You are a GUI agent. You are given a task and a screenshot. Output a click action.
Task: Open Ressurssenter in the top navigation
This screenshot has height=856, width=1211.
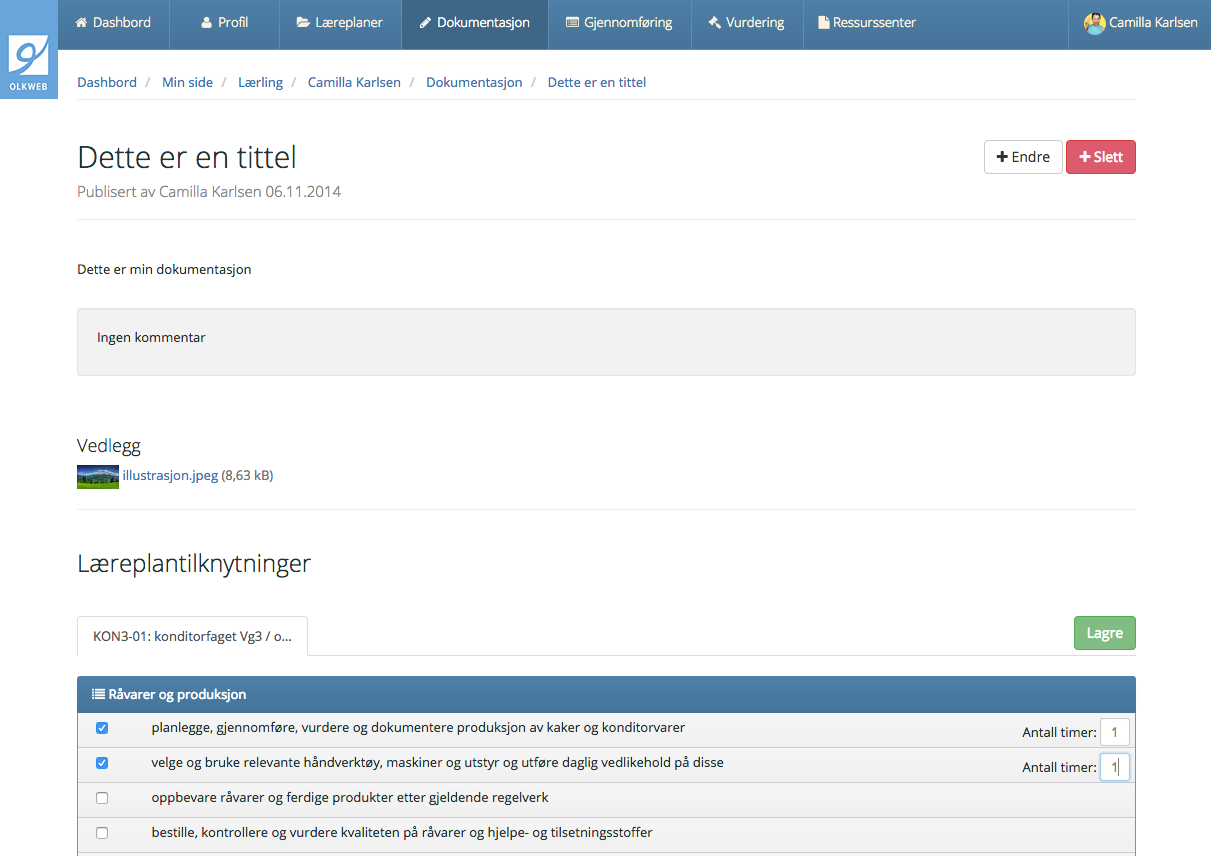(x=866, y=22)
